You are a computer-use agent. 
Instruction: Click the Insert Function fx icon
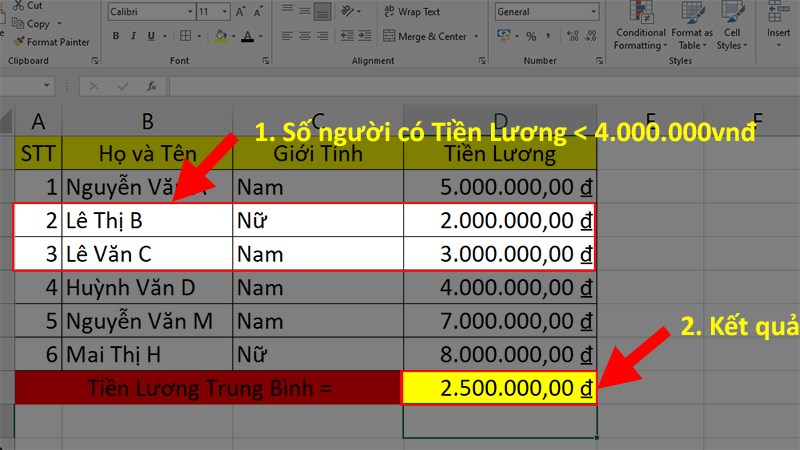pos(152,86)
